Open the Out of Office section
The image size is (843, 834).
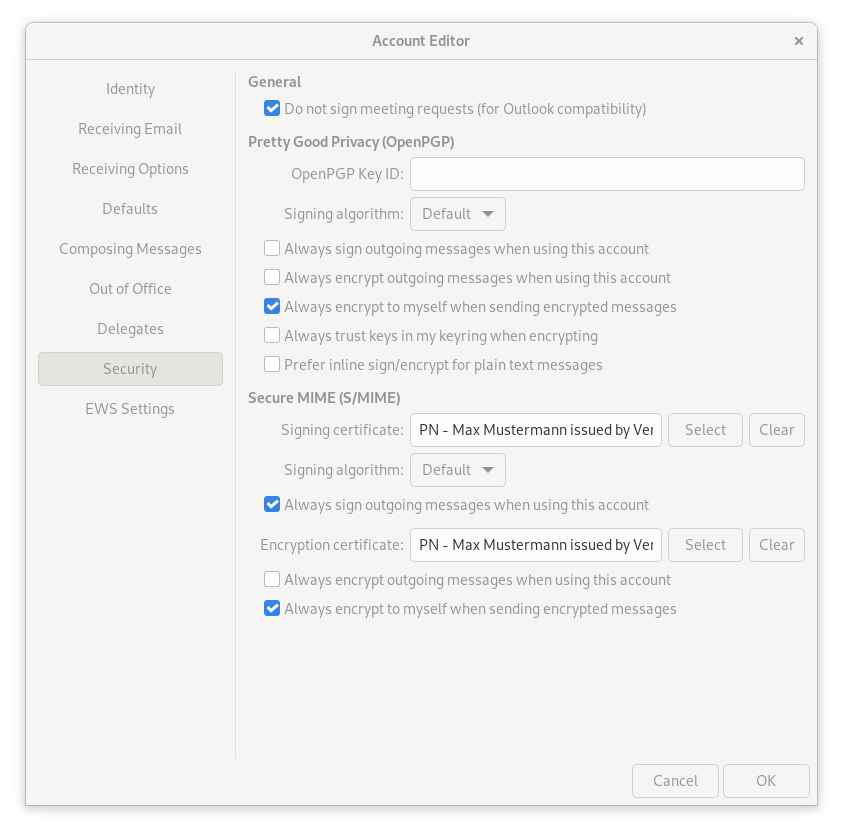130,289
